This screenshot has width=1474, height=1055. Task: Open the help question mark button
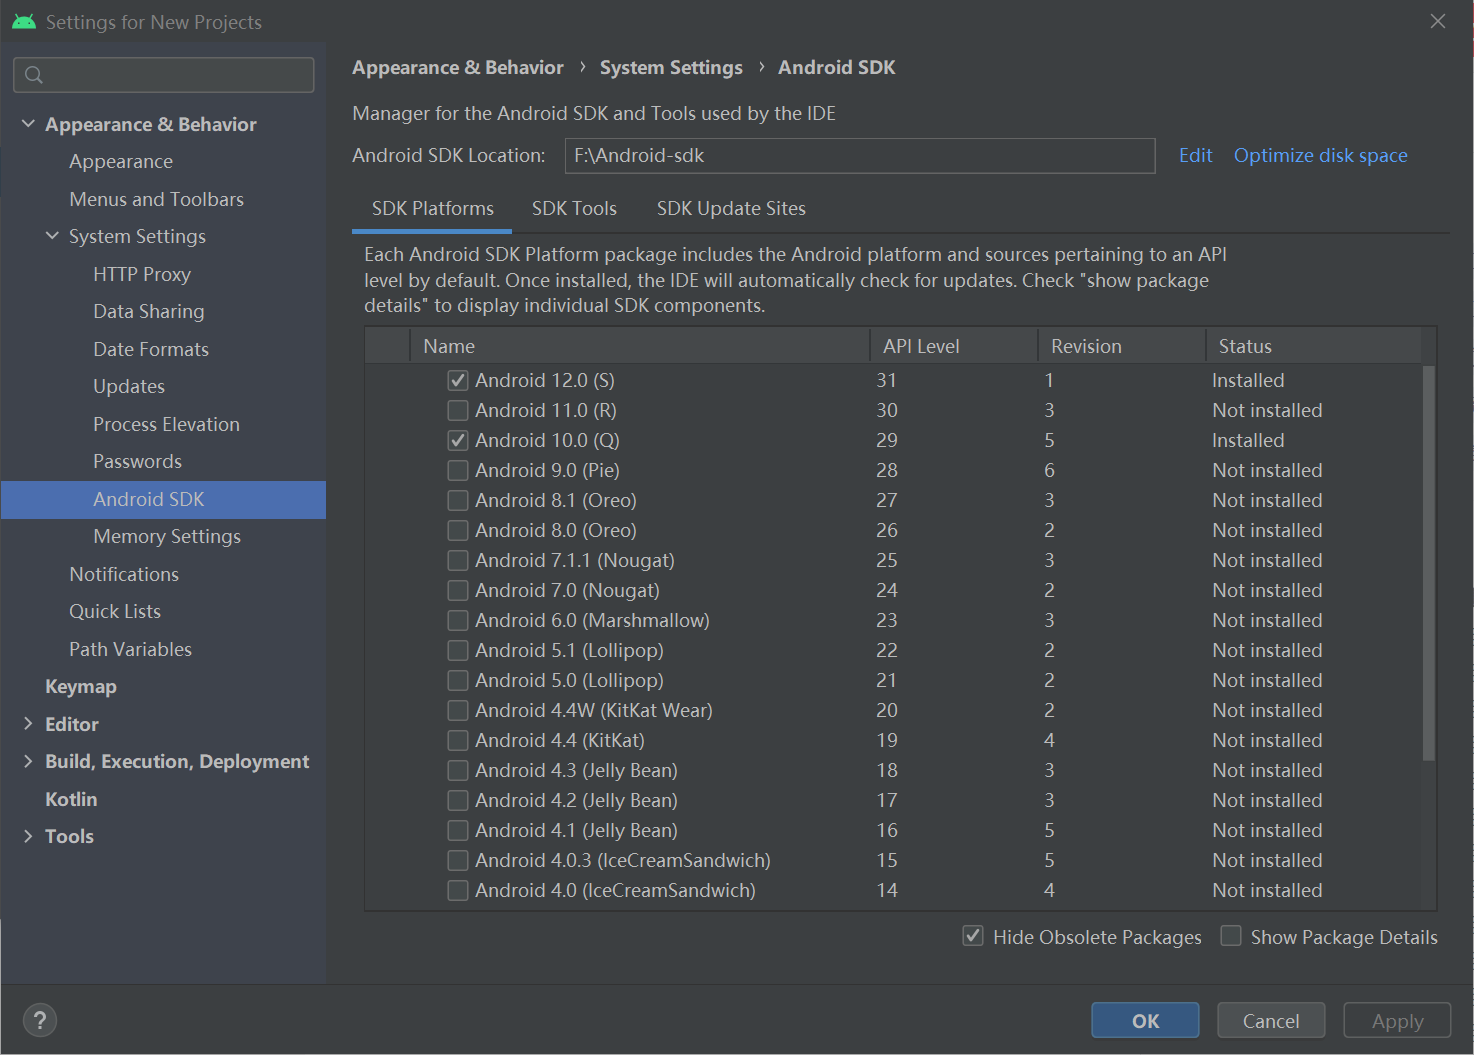coord(39,1020)
